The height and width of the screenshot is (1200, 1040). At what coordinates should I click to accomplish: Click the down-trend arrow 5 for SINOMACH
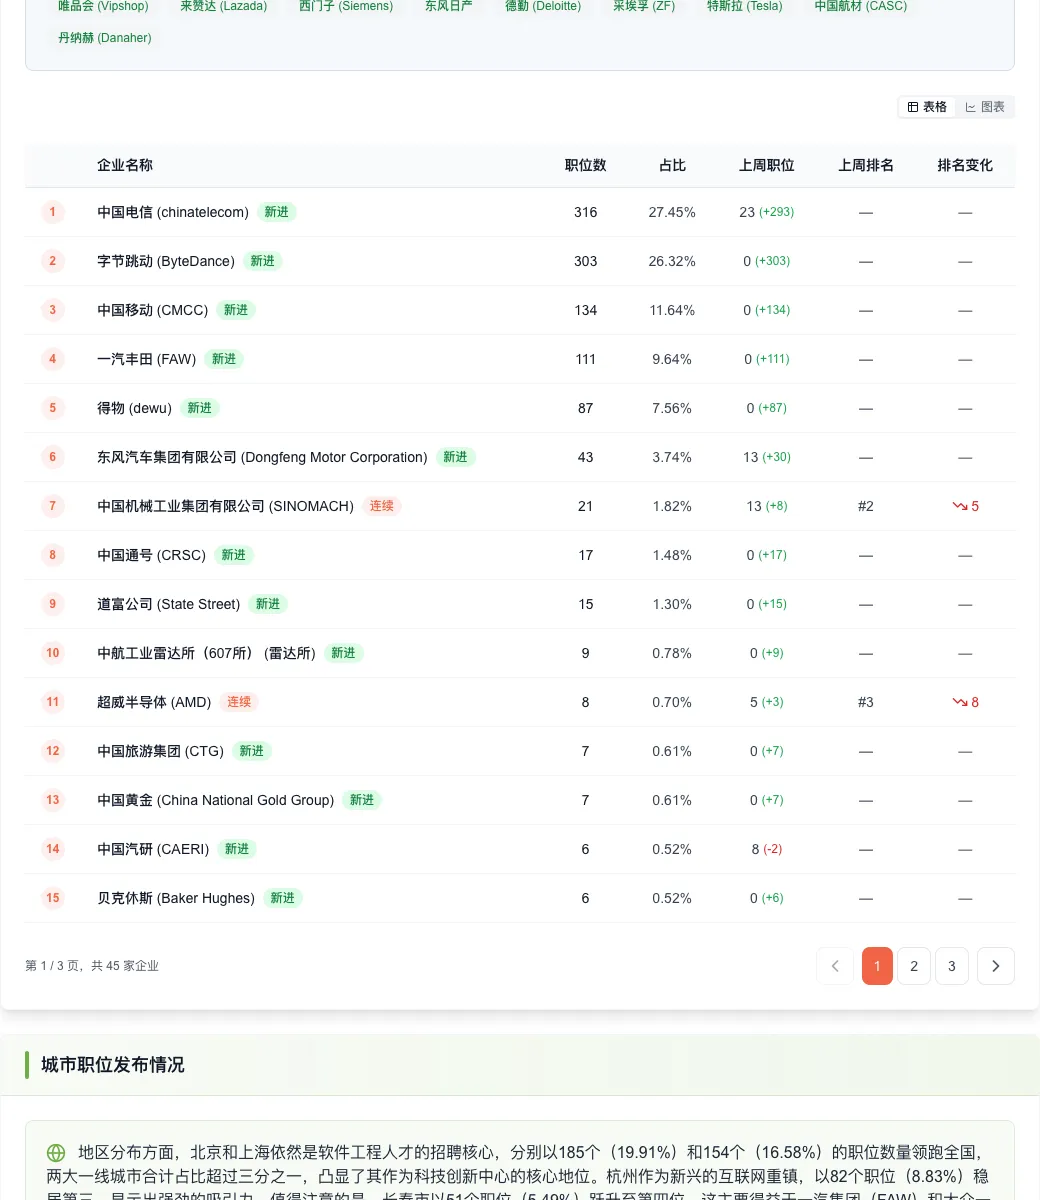(x=965, y=506)
